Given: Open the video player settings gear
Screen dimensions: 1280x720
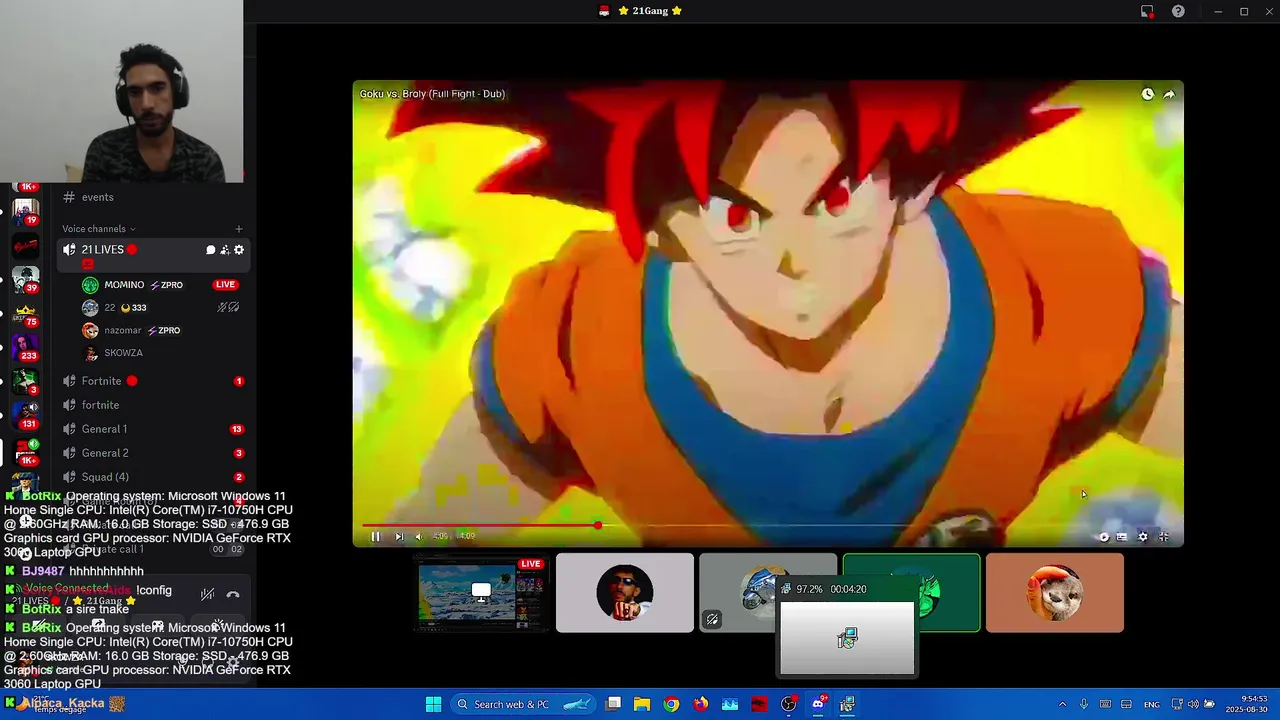Looking at the screenshot, I should click(1143, 537).
